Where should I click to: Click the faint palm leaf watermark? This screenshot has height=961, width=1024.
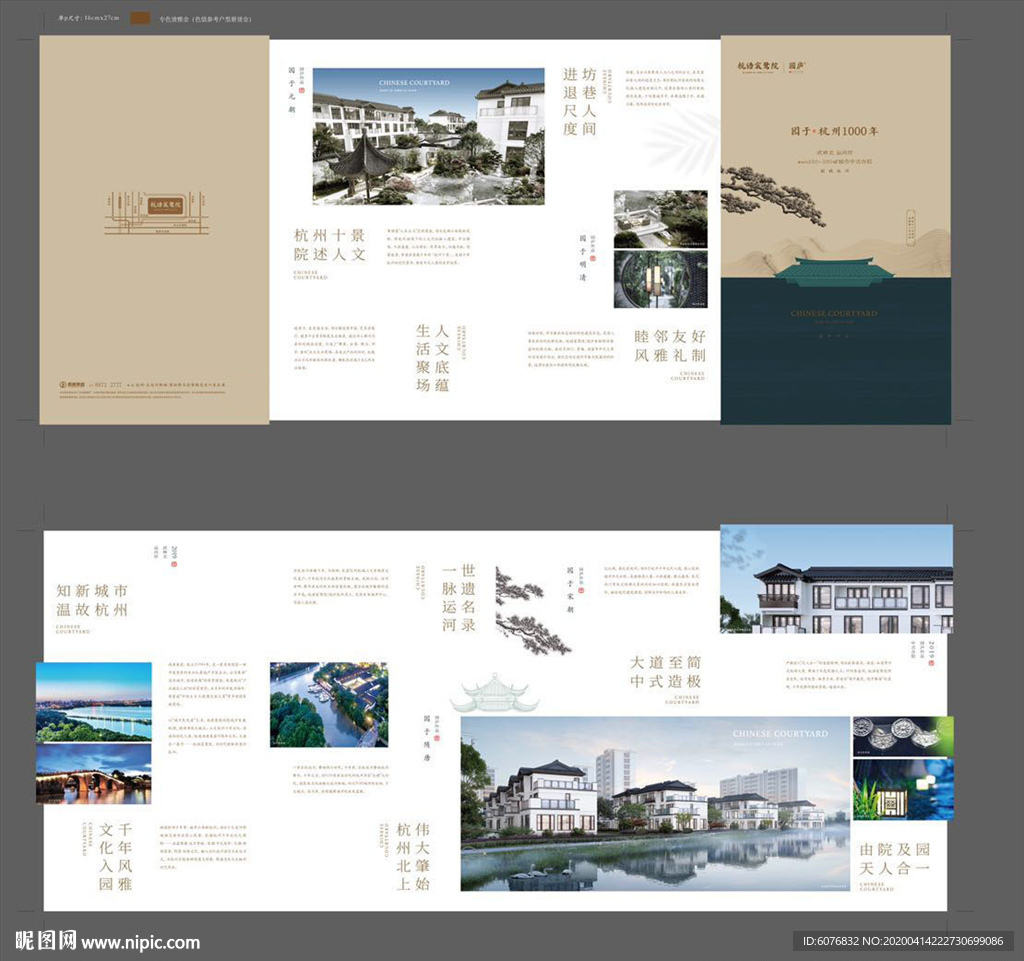(x=683, y=141)
